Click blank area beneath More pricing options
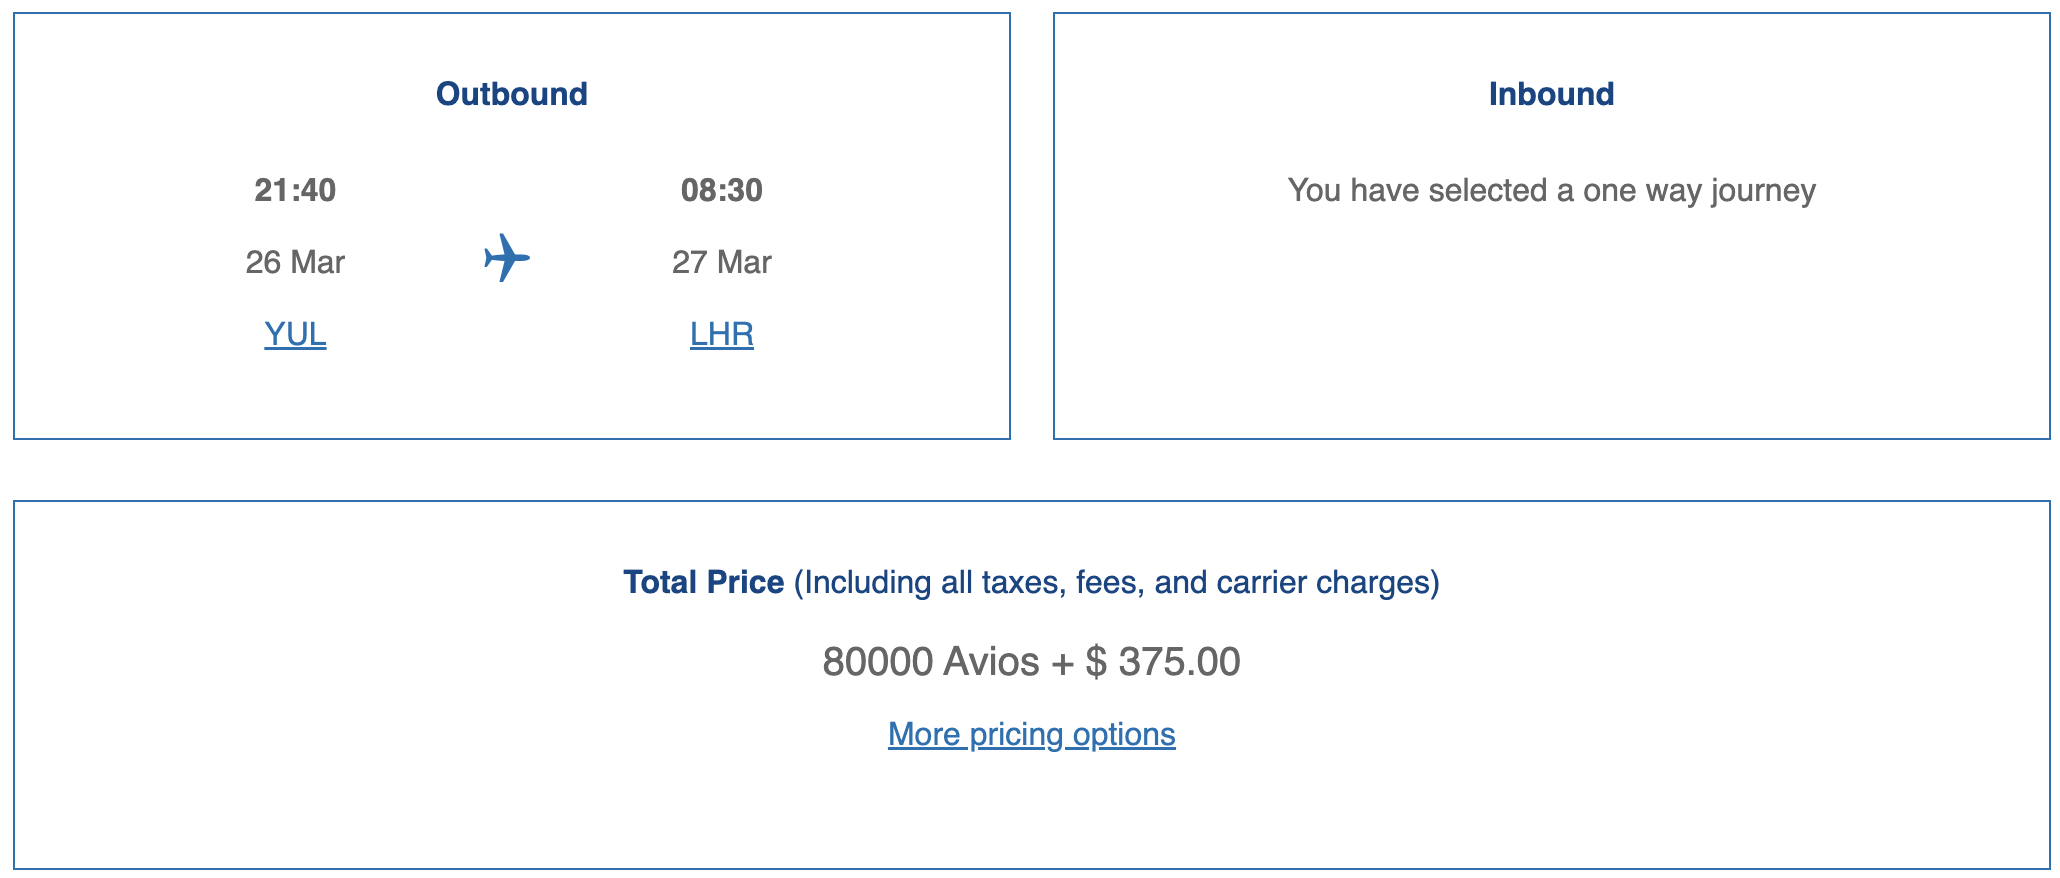Image resolution: width=2060 pixels, height=878 pixels. (x=1031, y=810)
